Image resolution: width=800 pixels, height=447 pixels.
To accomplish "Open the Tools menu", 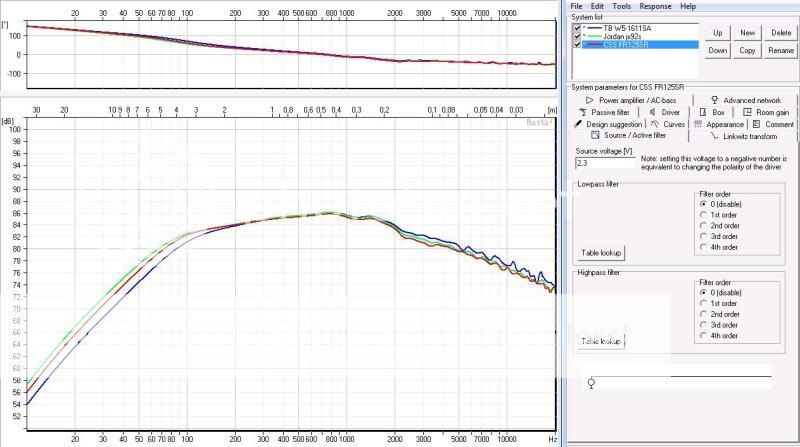I will point(624,6).
